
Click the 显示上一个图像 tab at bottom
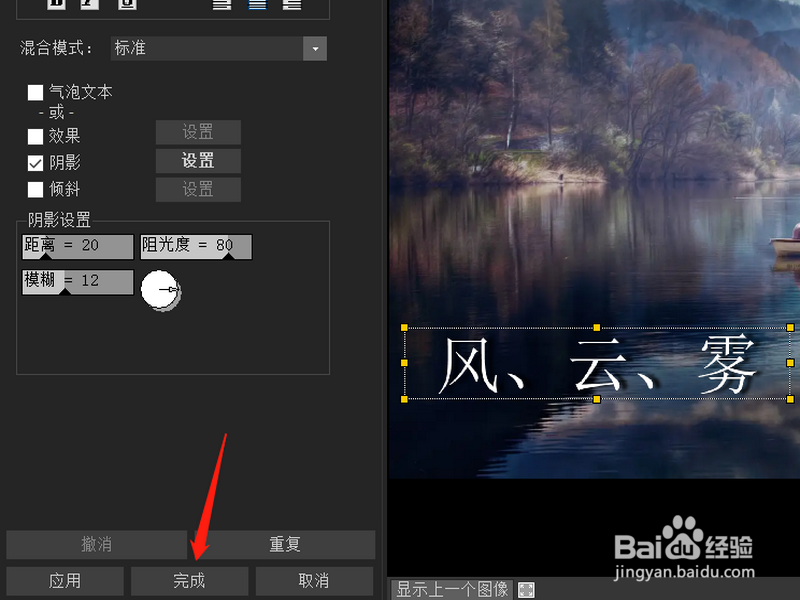(x=448, y=588)
